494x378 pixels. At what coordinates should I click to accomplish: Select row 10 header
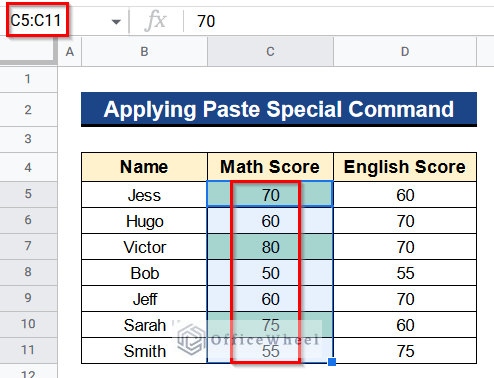(x=28, y=324)
